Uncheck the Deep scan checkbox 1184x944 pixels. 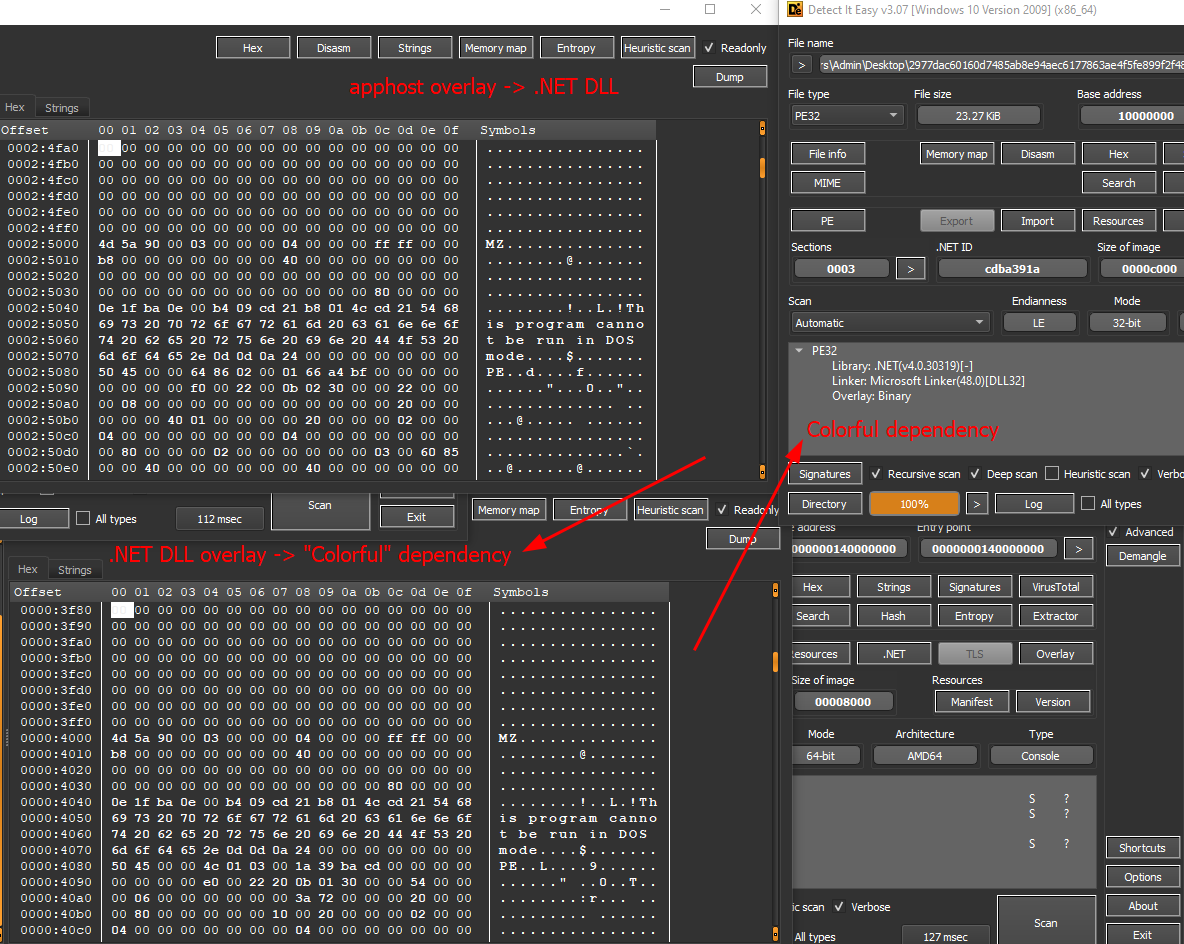click(x=975, y=474)
